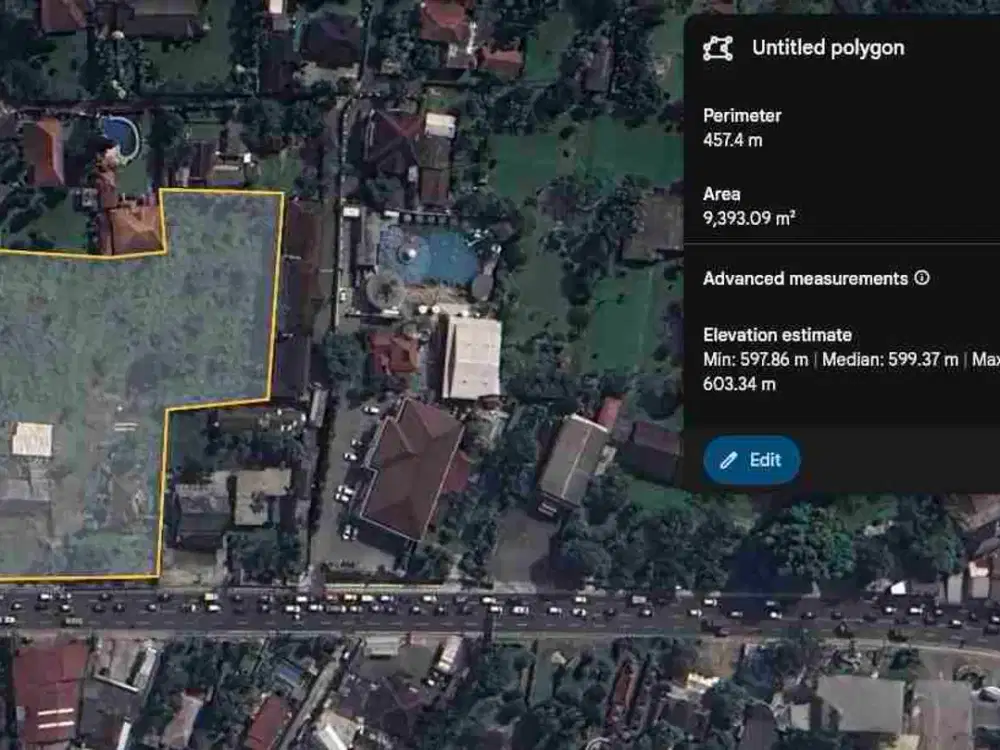The image size is (1000, 750).
Task: Open the Advanced measurements info icon
Action: 922,278
